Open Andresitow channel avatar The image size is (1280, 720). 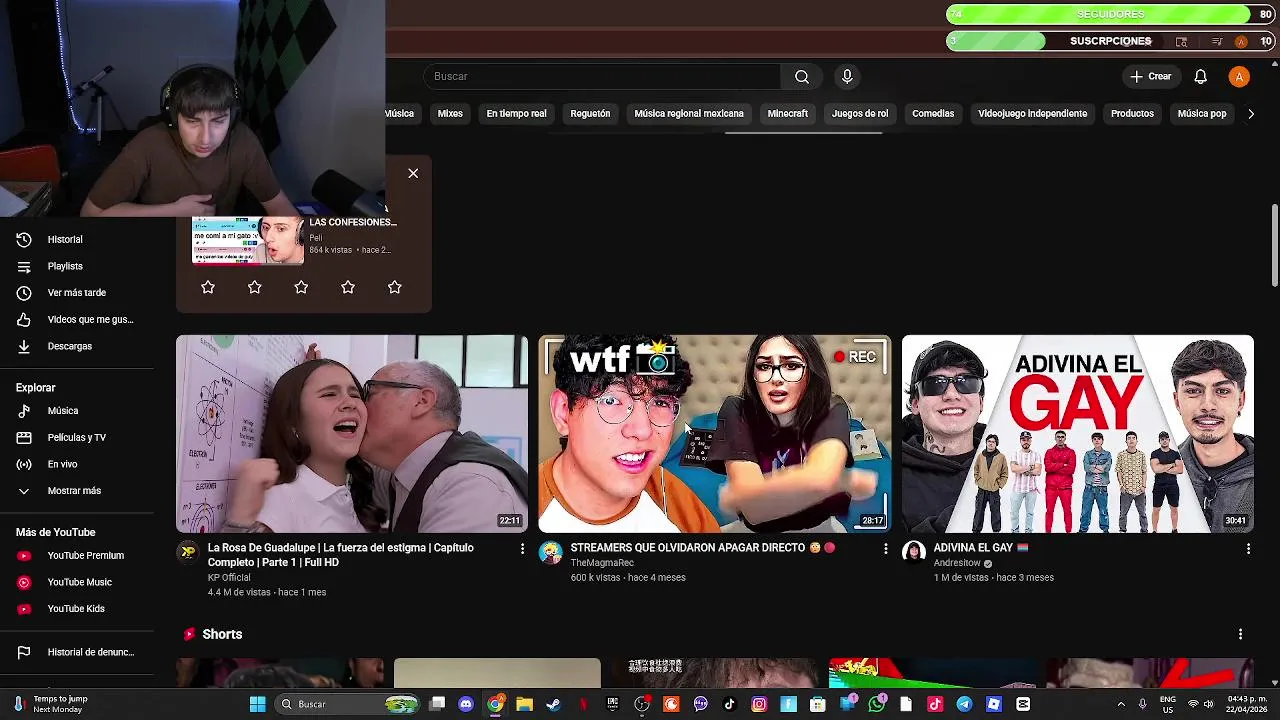[x=914, y=553]
